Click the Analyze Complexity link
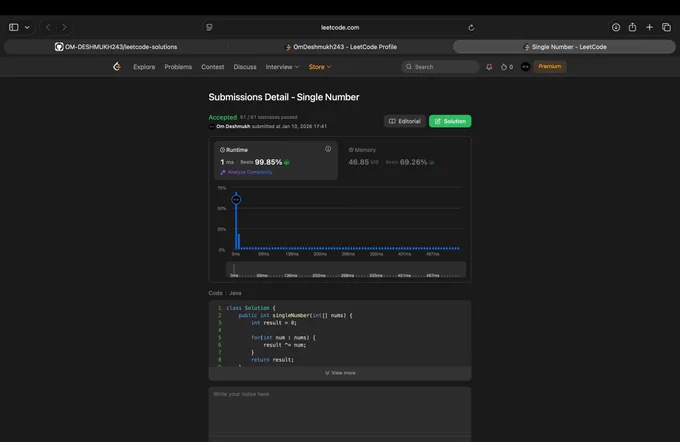Image resolution: width=680 pixels, height=442 pixels. pos(246,172)
